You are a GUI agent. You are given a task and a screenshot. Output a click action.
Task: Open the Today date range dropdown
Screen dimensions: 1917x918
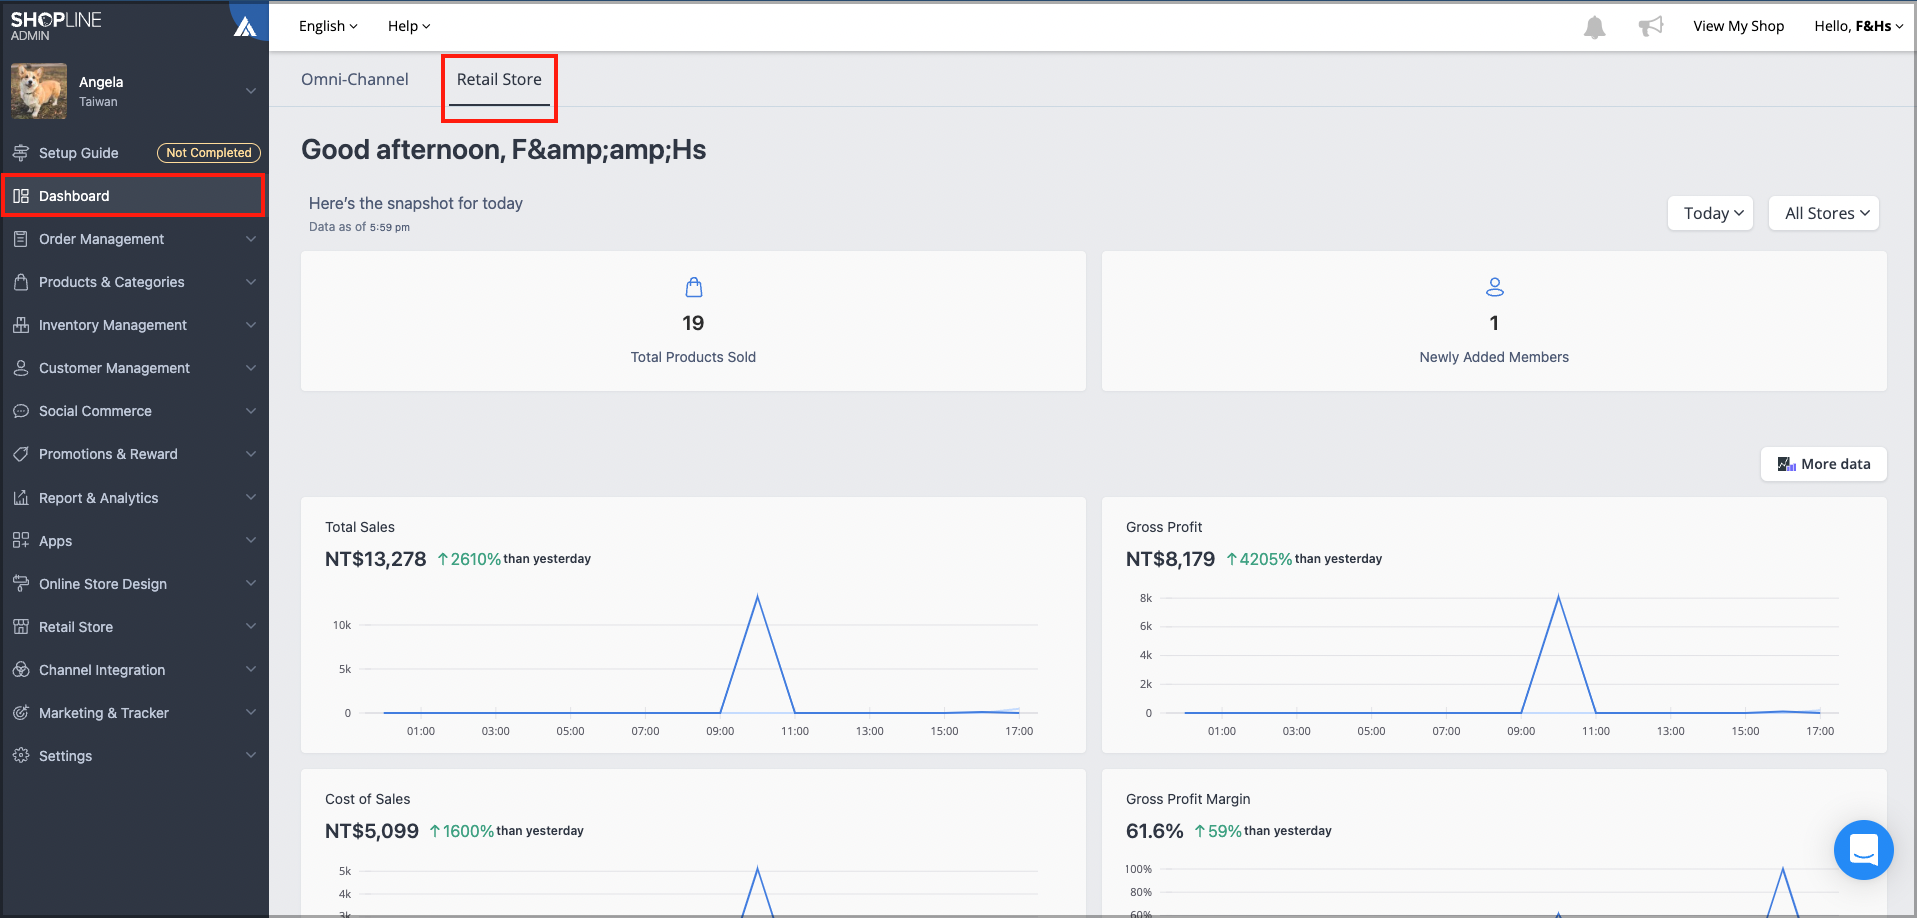[x=1710, y=213]
